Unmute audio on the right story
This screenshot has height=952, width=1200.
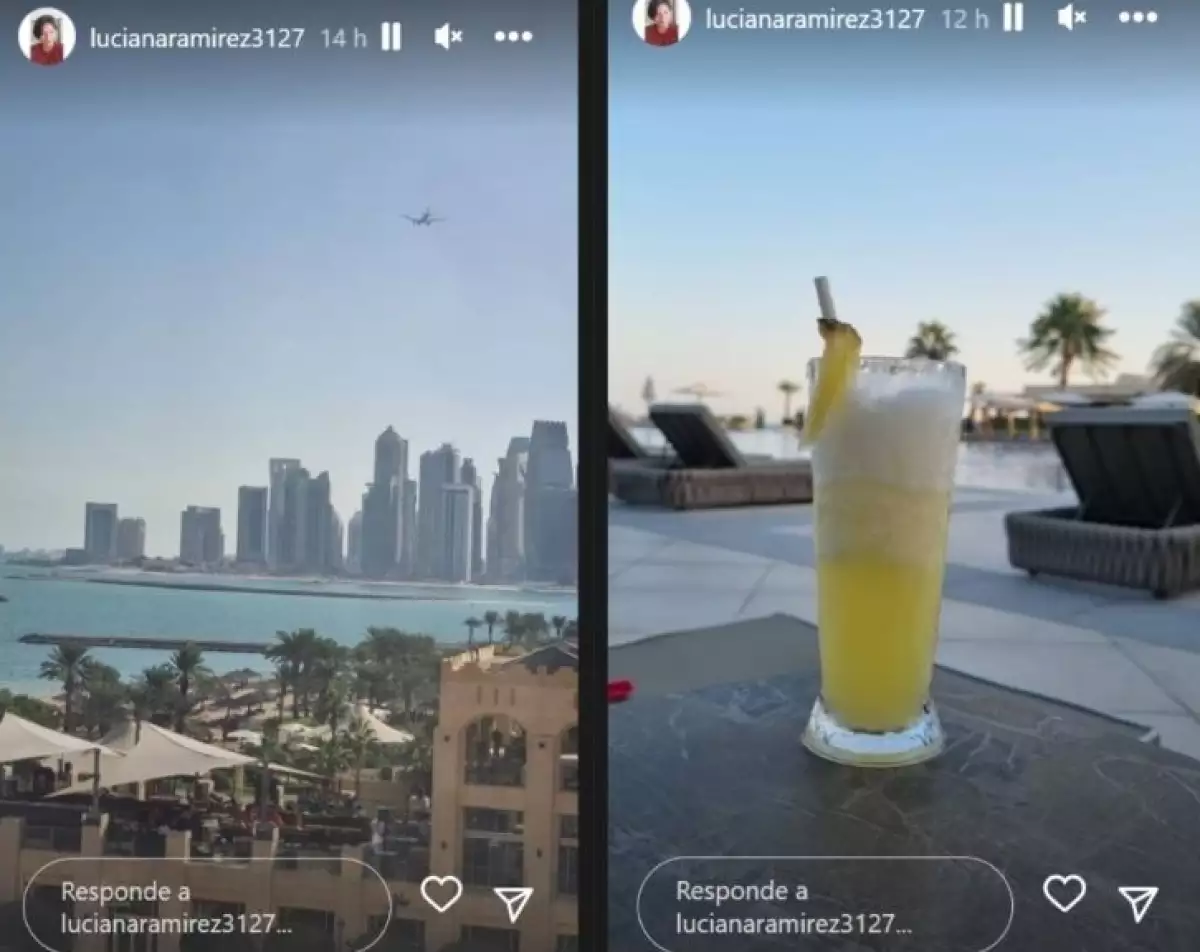(1072, 17)
